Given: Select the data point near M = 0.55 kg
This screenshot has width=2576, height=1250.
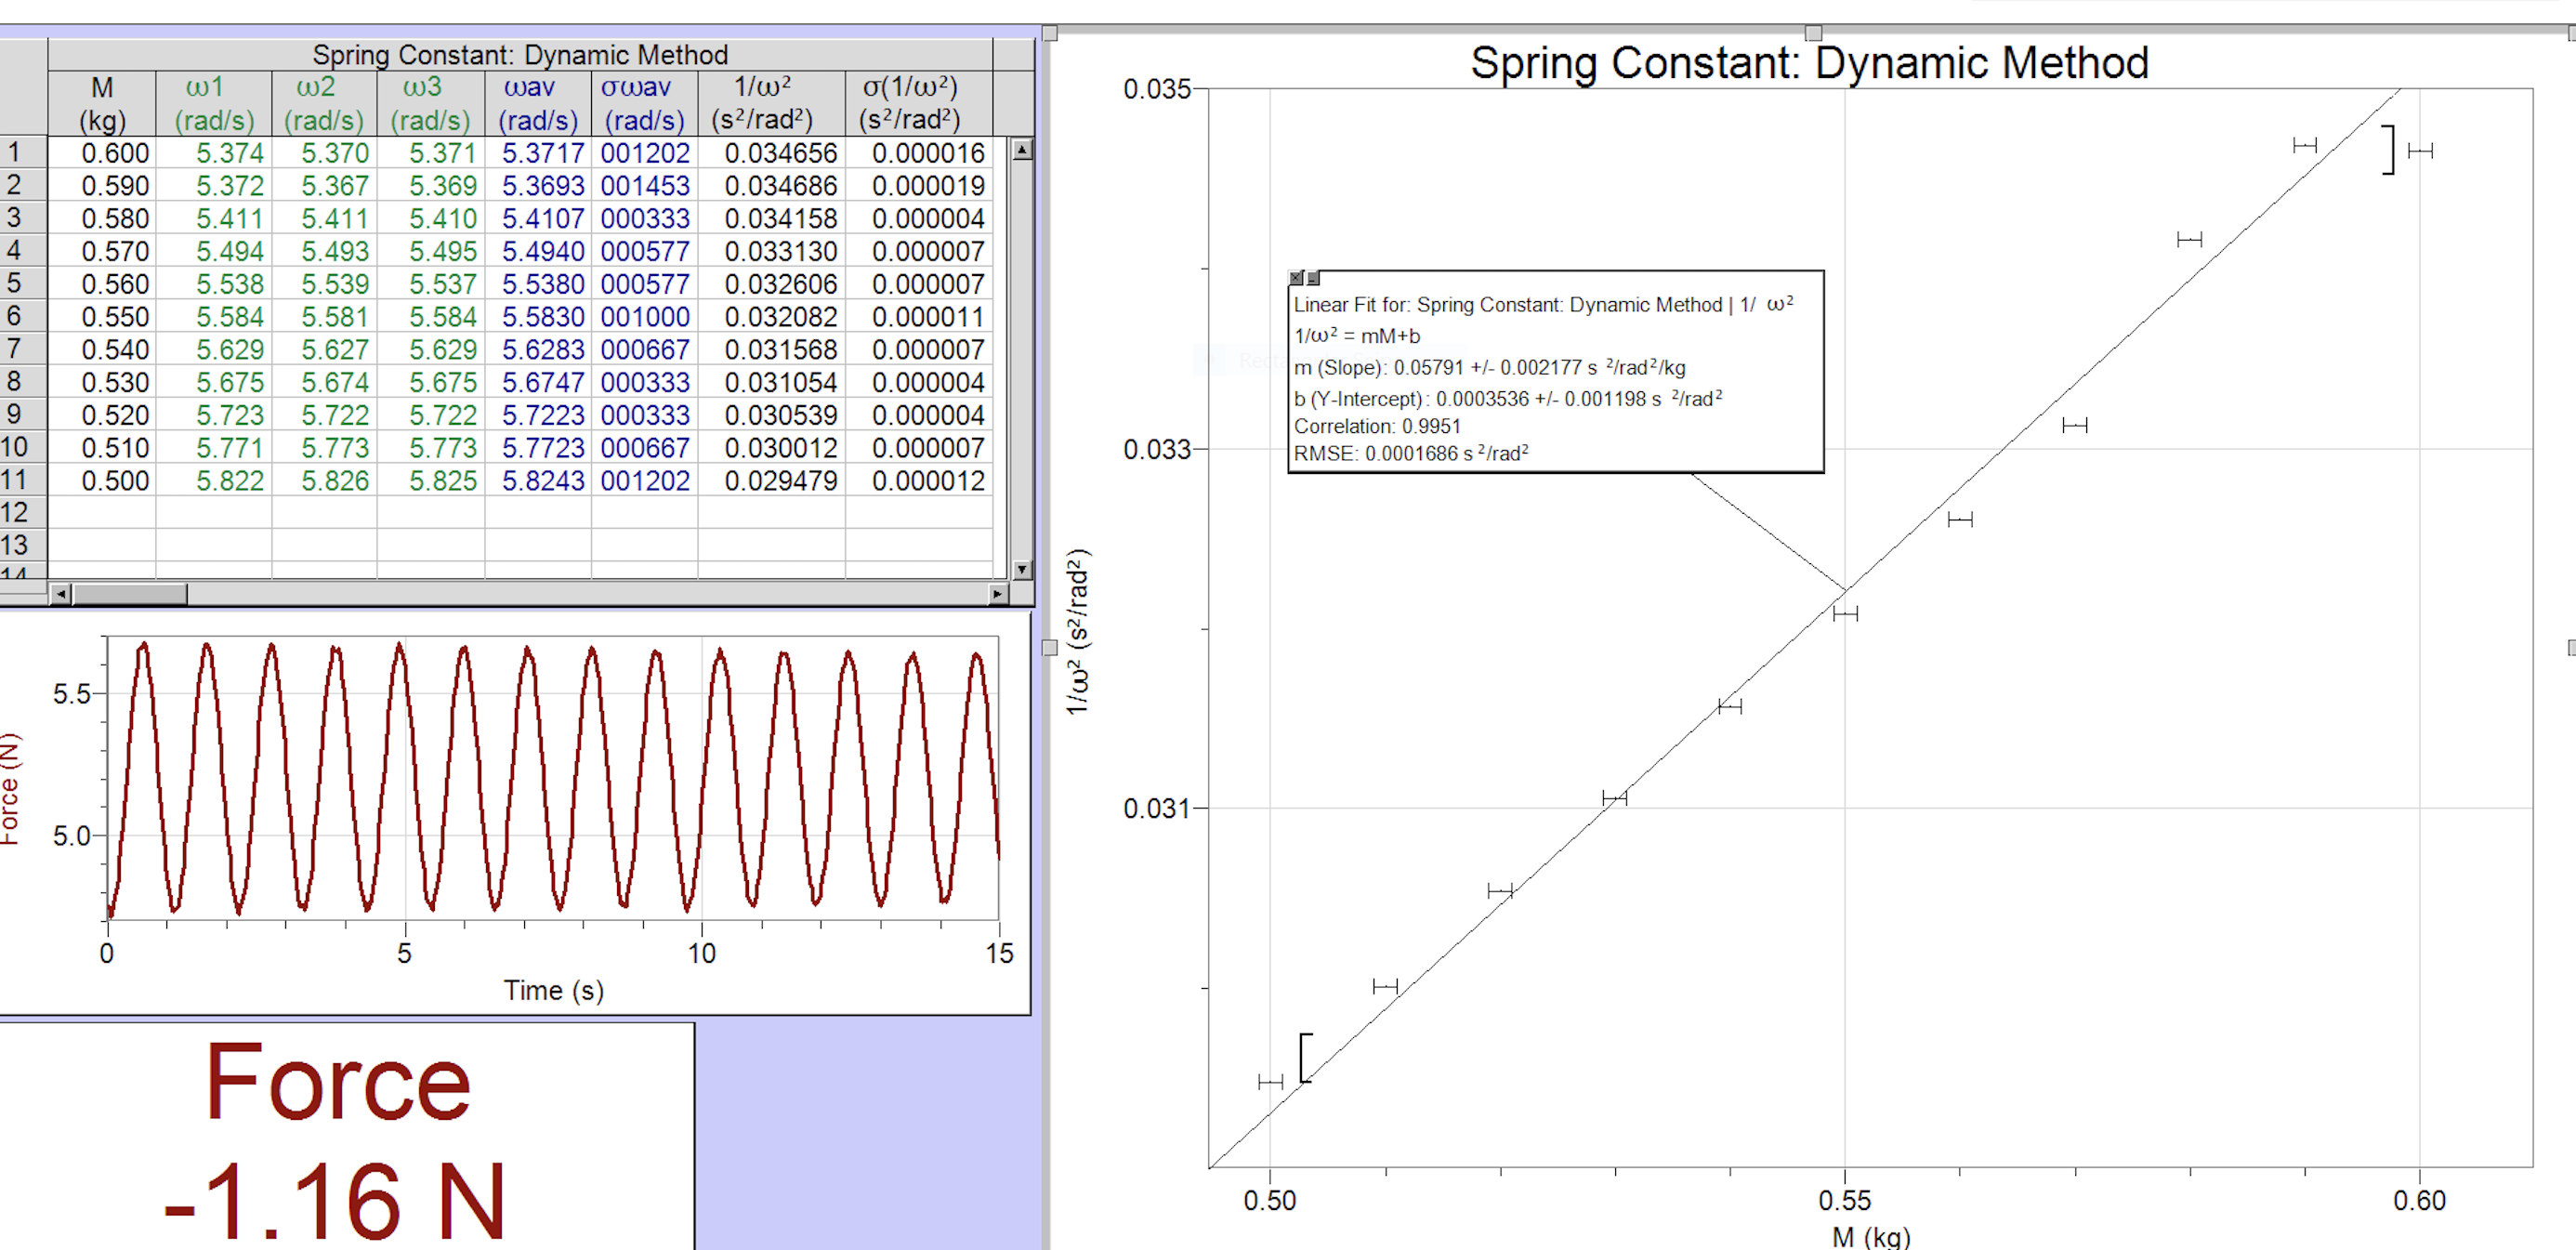Looking at the screenshot, I should click(x=1846, y=614).
